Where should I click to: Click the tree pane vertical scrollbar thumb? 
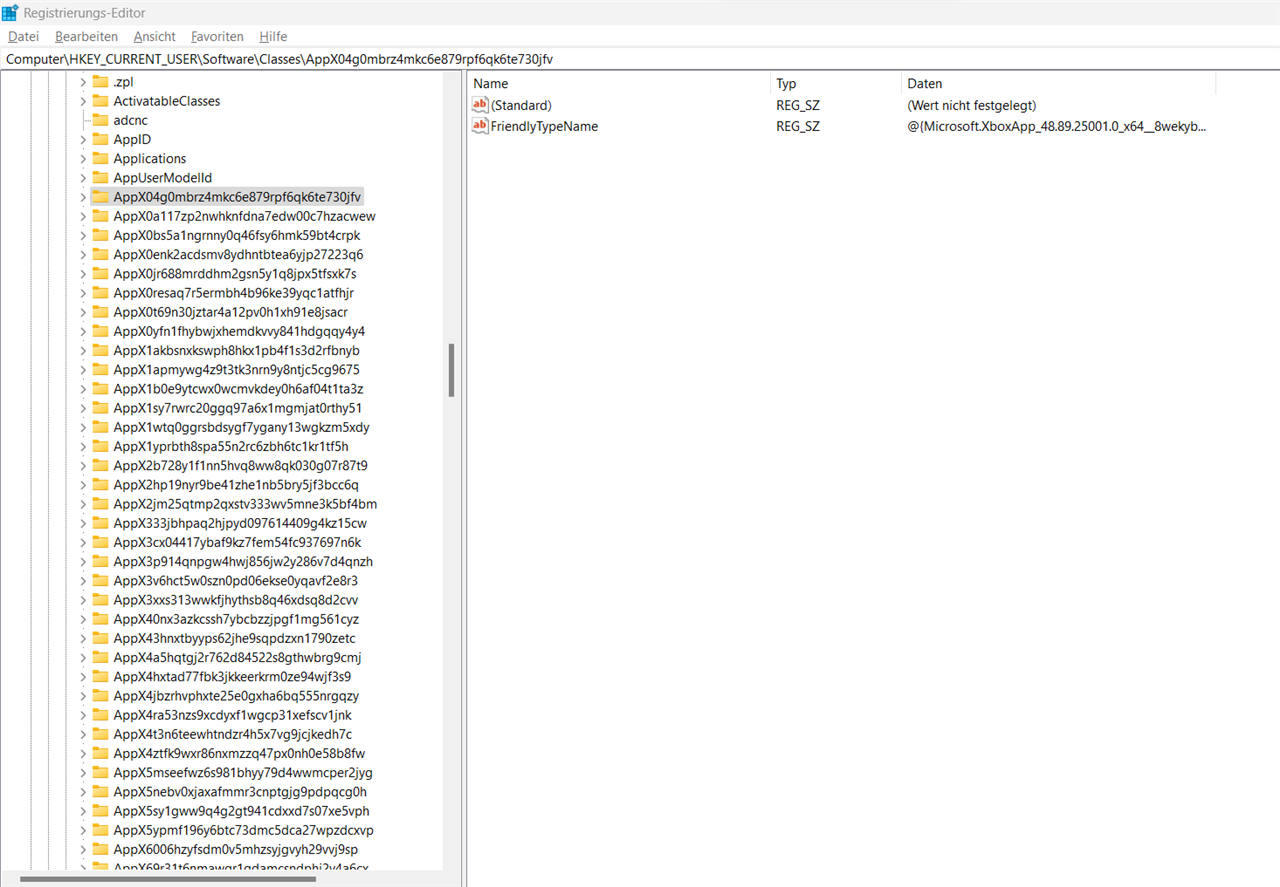(x=452, y=370)
